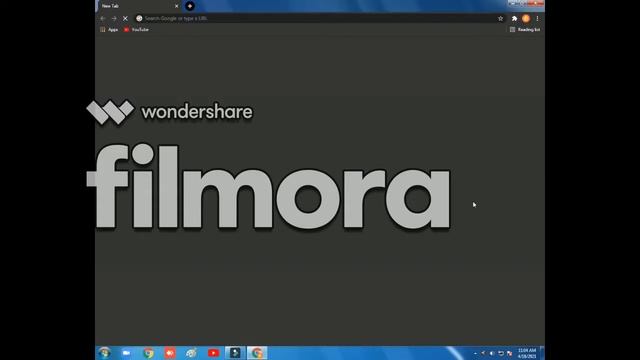This screenshot has width=640, height=360.
Task: Open the extensions puzzle icon
Action: [x=514, y=18]
